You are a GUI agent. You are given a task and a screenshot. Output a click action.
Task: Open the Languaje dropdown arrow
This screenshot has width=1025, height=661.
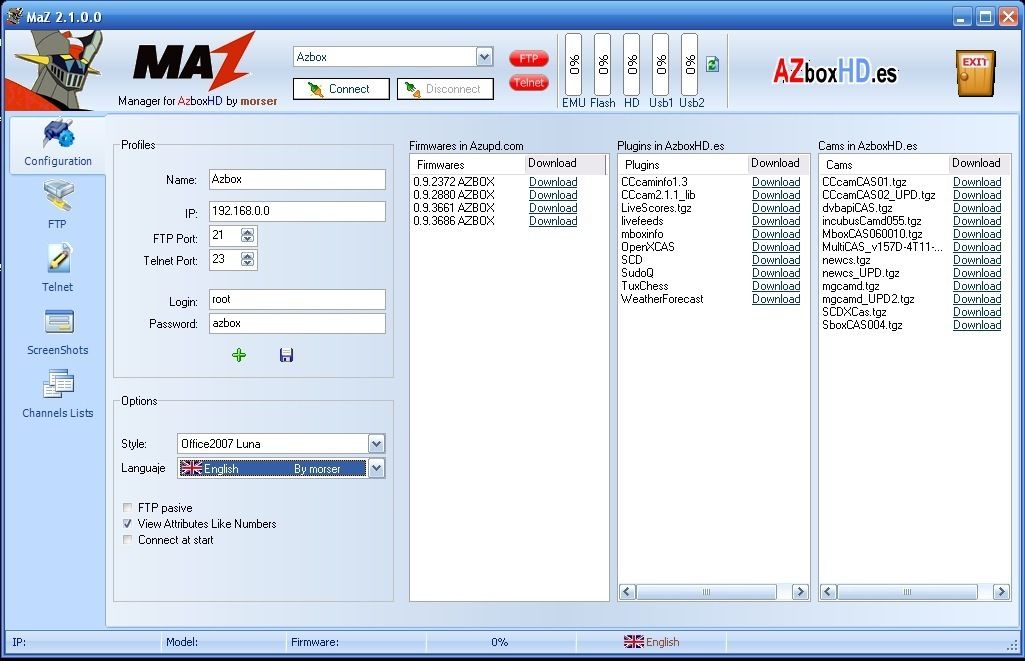pyautogui.click(x=377, y=468)
